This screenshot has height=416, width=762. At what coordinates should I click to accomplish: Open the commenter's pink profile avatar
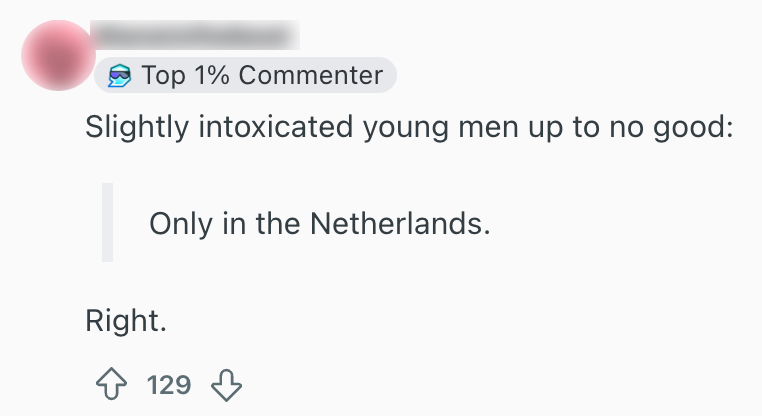tap(56, 55)
